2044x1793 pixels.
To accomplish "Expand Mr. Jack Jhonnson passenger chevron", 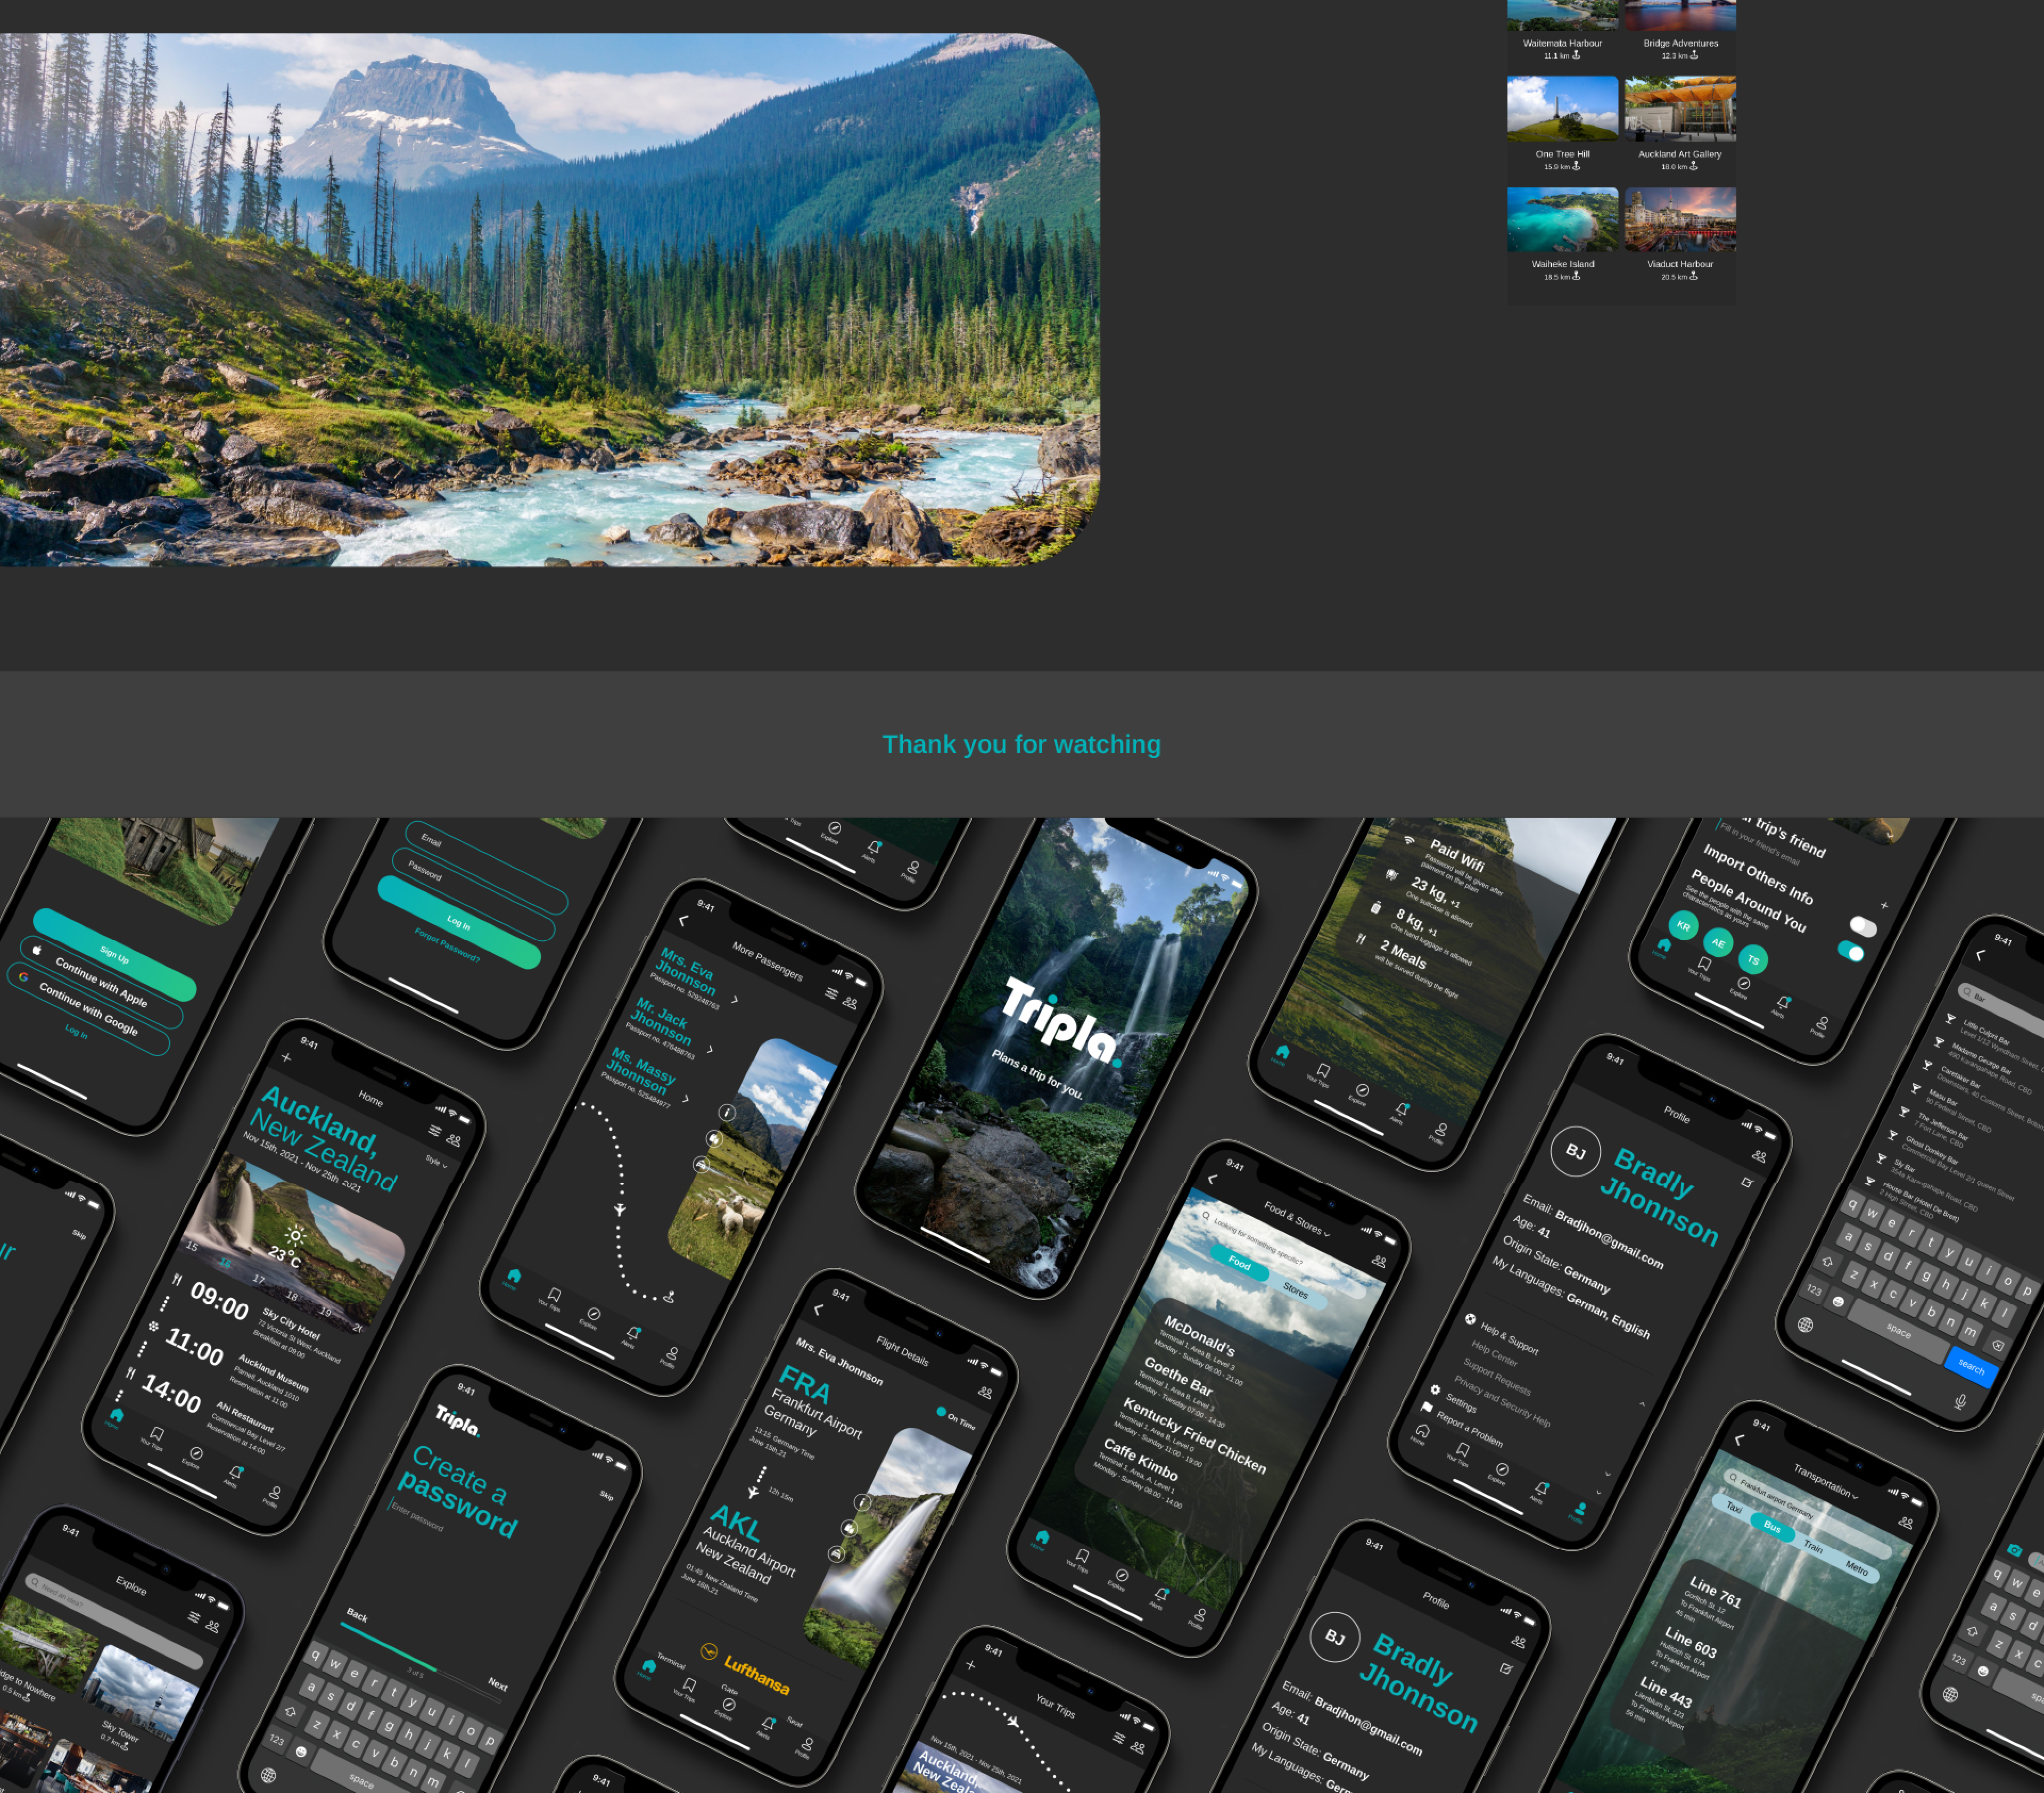I will point(710,1049).
